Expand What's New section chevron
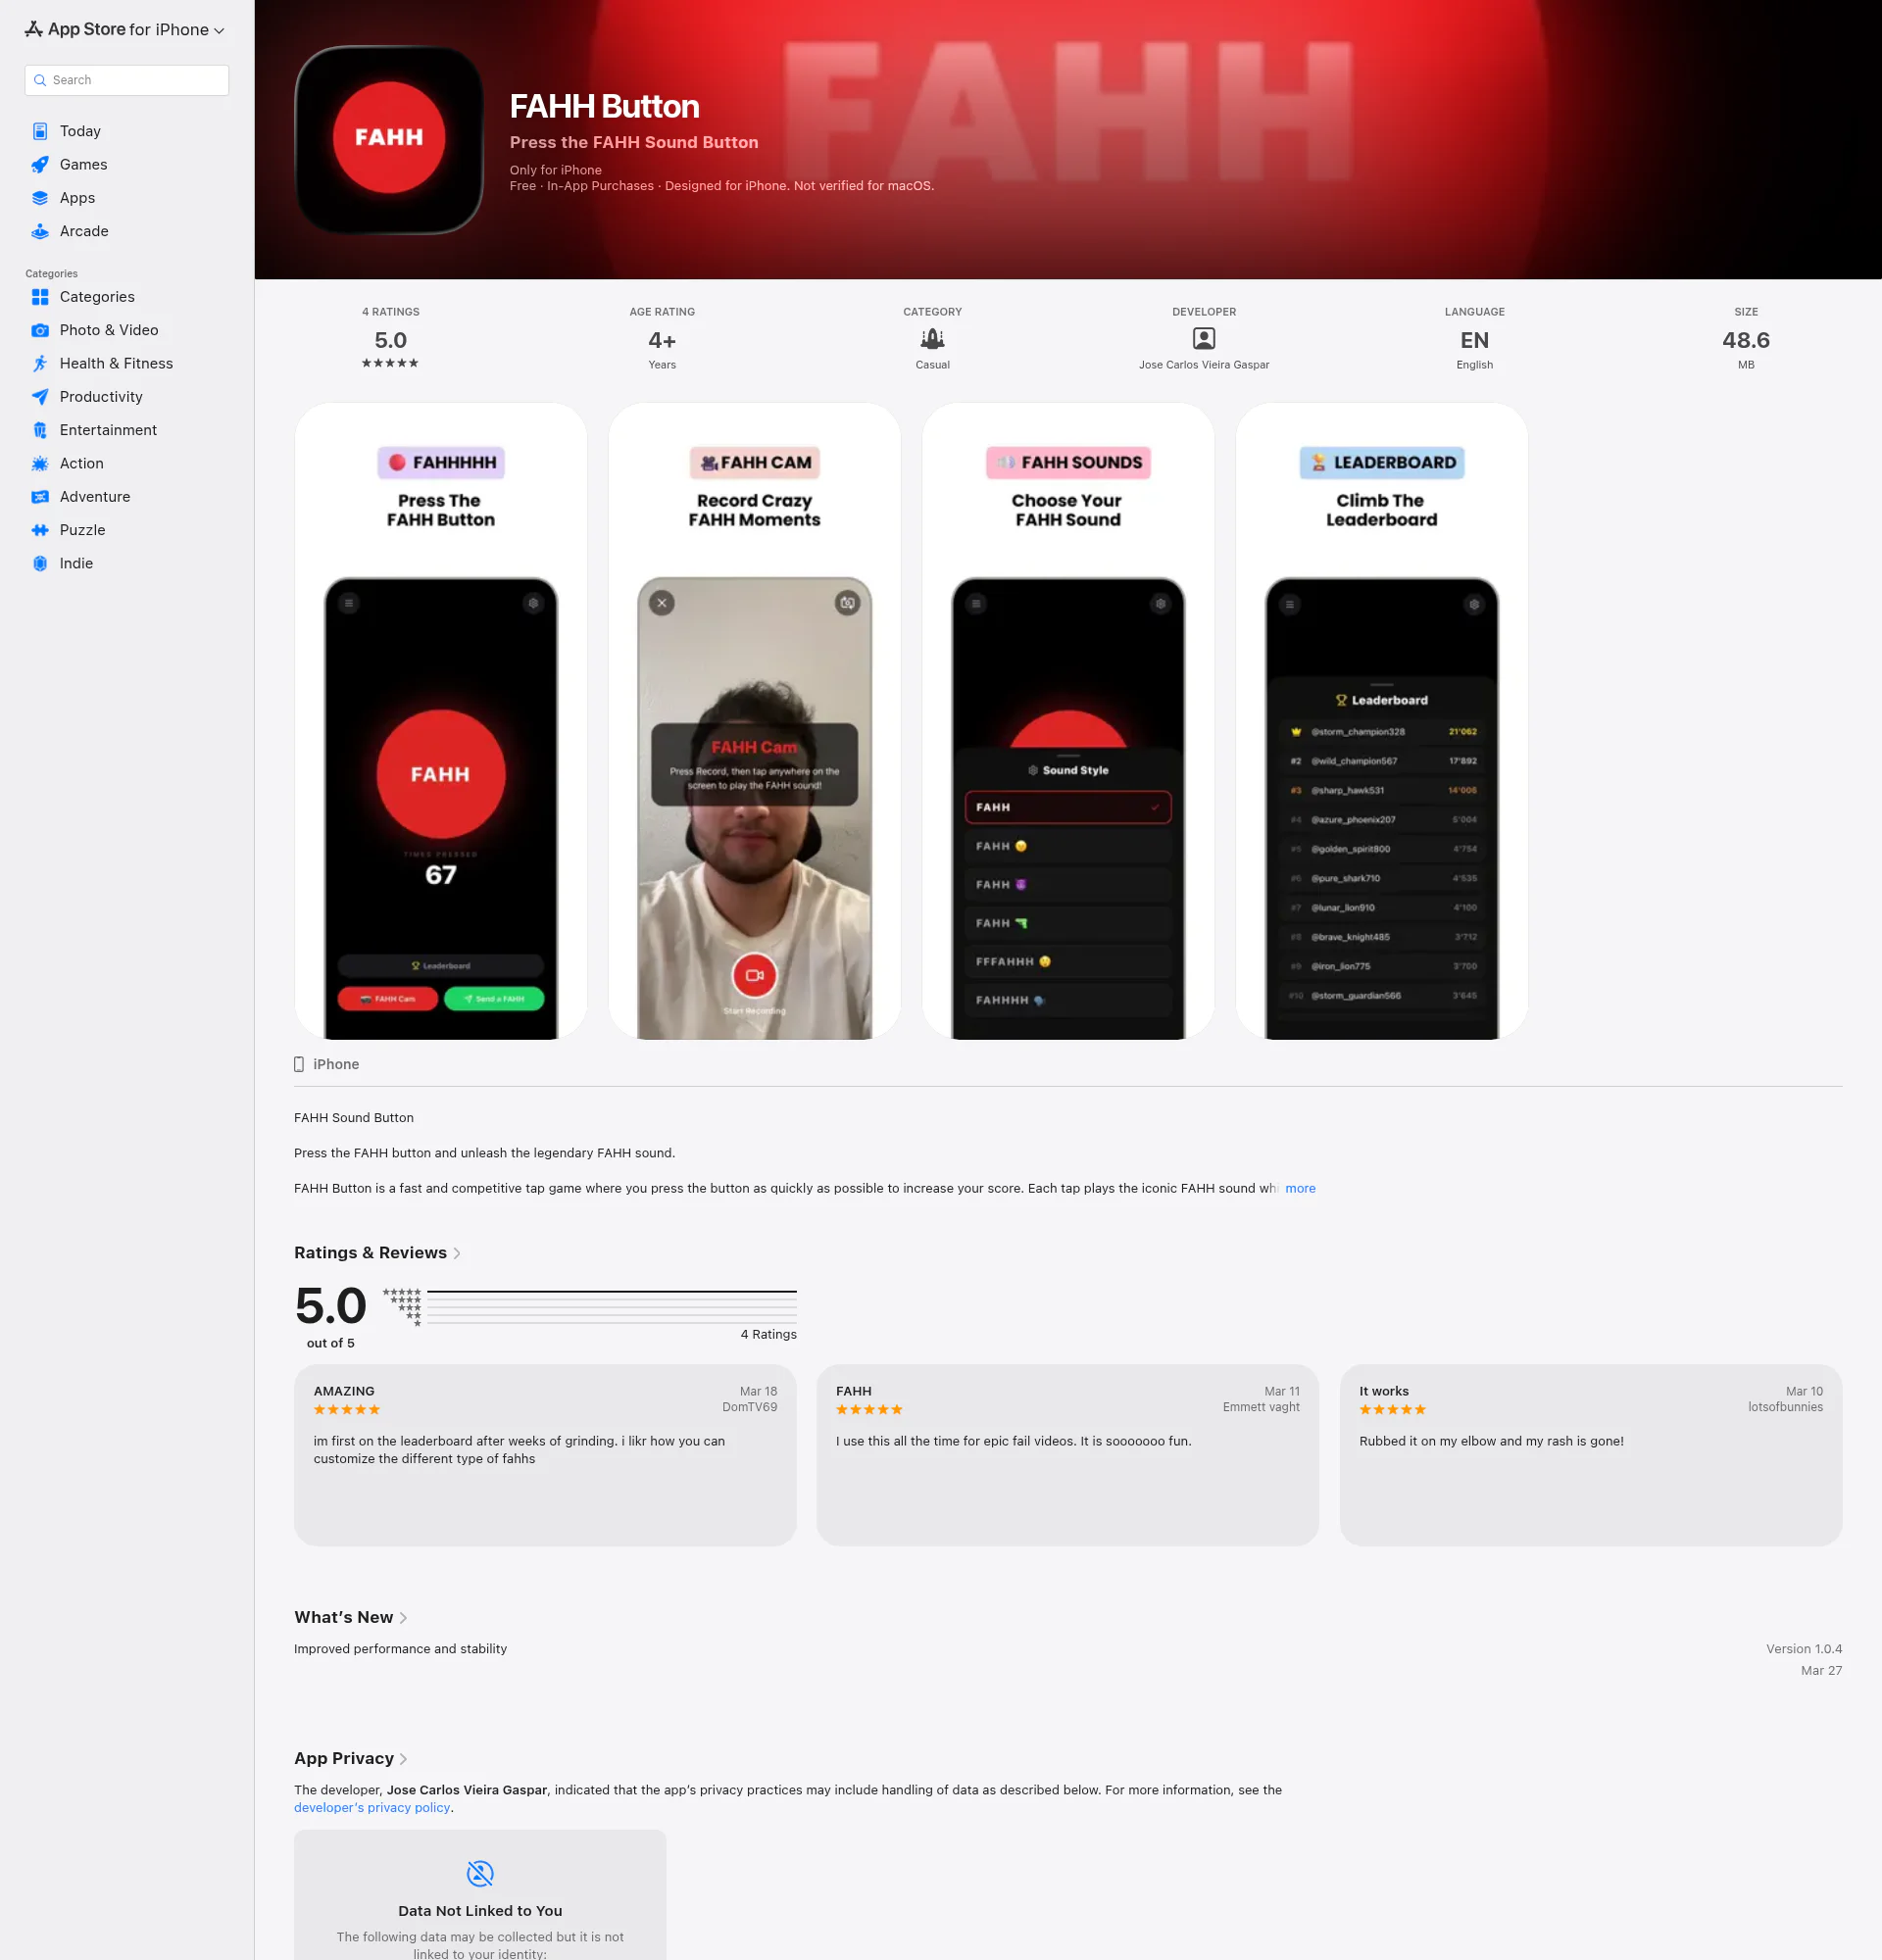Screen dimensions: 1882x1960 coord(403,1618)
